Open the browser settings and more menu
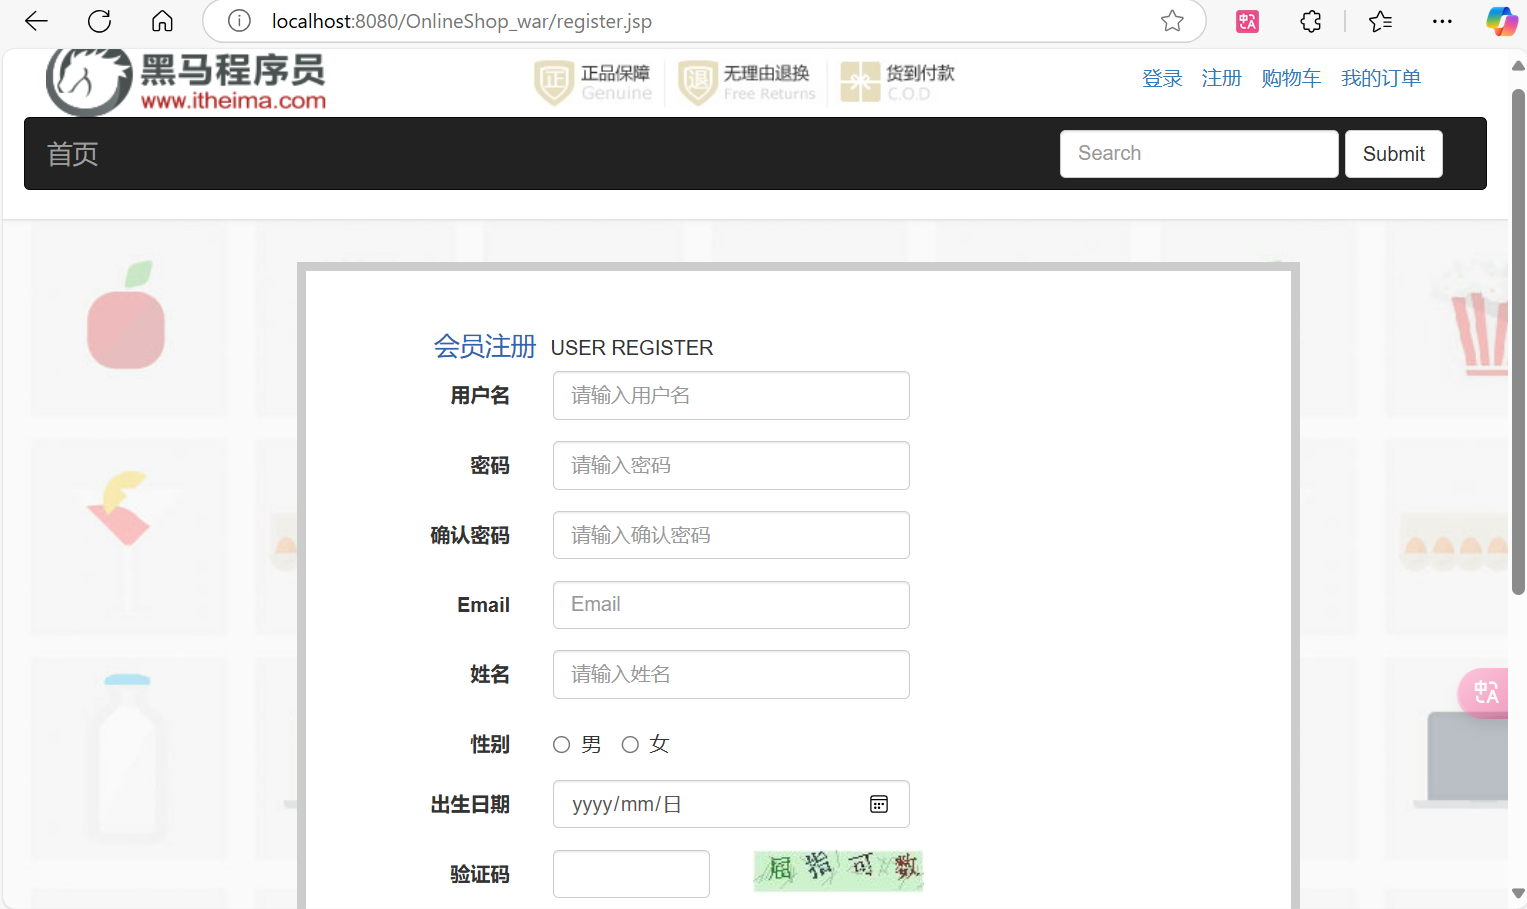This screenshot has height=909, width=1527. tap(1442, 21)
